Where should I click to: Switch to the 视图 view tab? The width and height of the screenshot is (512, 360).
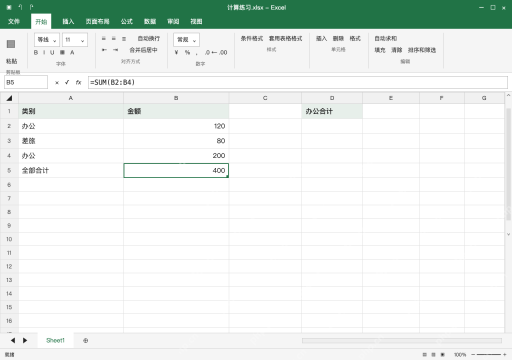coord(196,21)
